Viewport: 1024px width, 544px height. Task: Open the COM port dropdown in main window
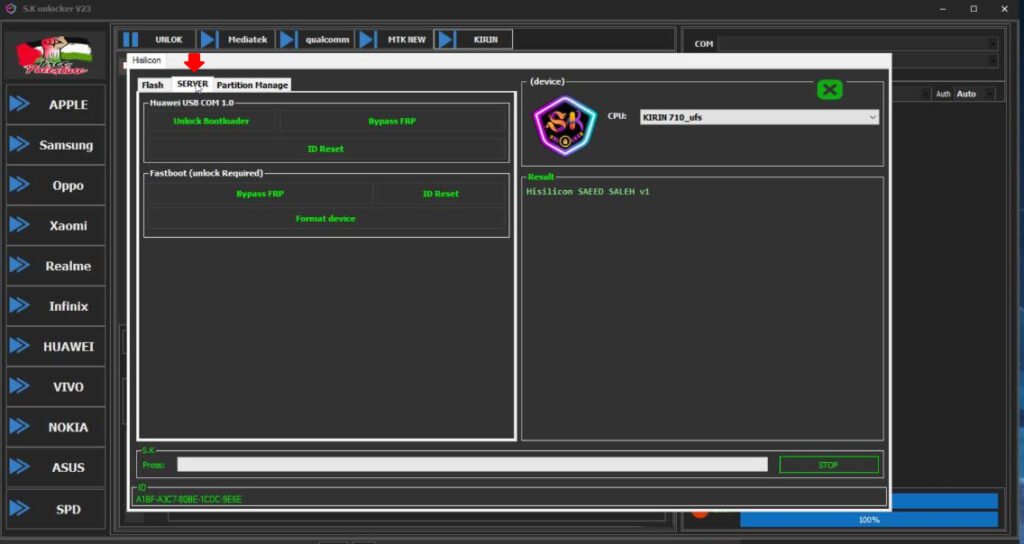[857, 44]
